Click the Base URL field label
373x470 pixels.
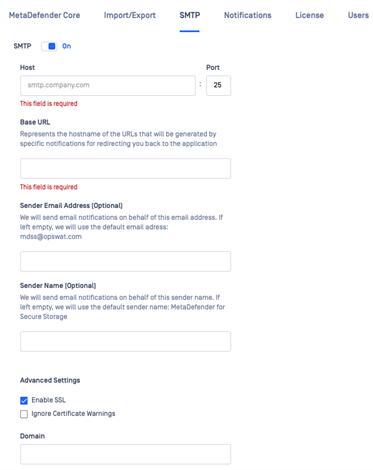[x=35, y=122]
